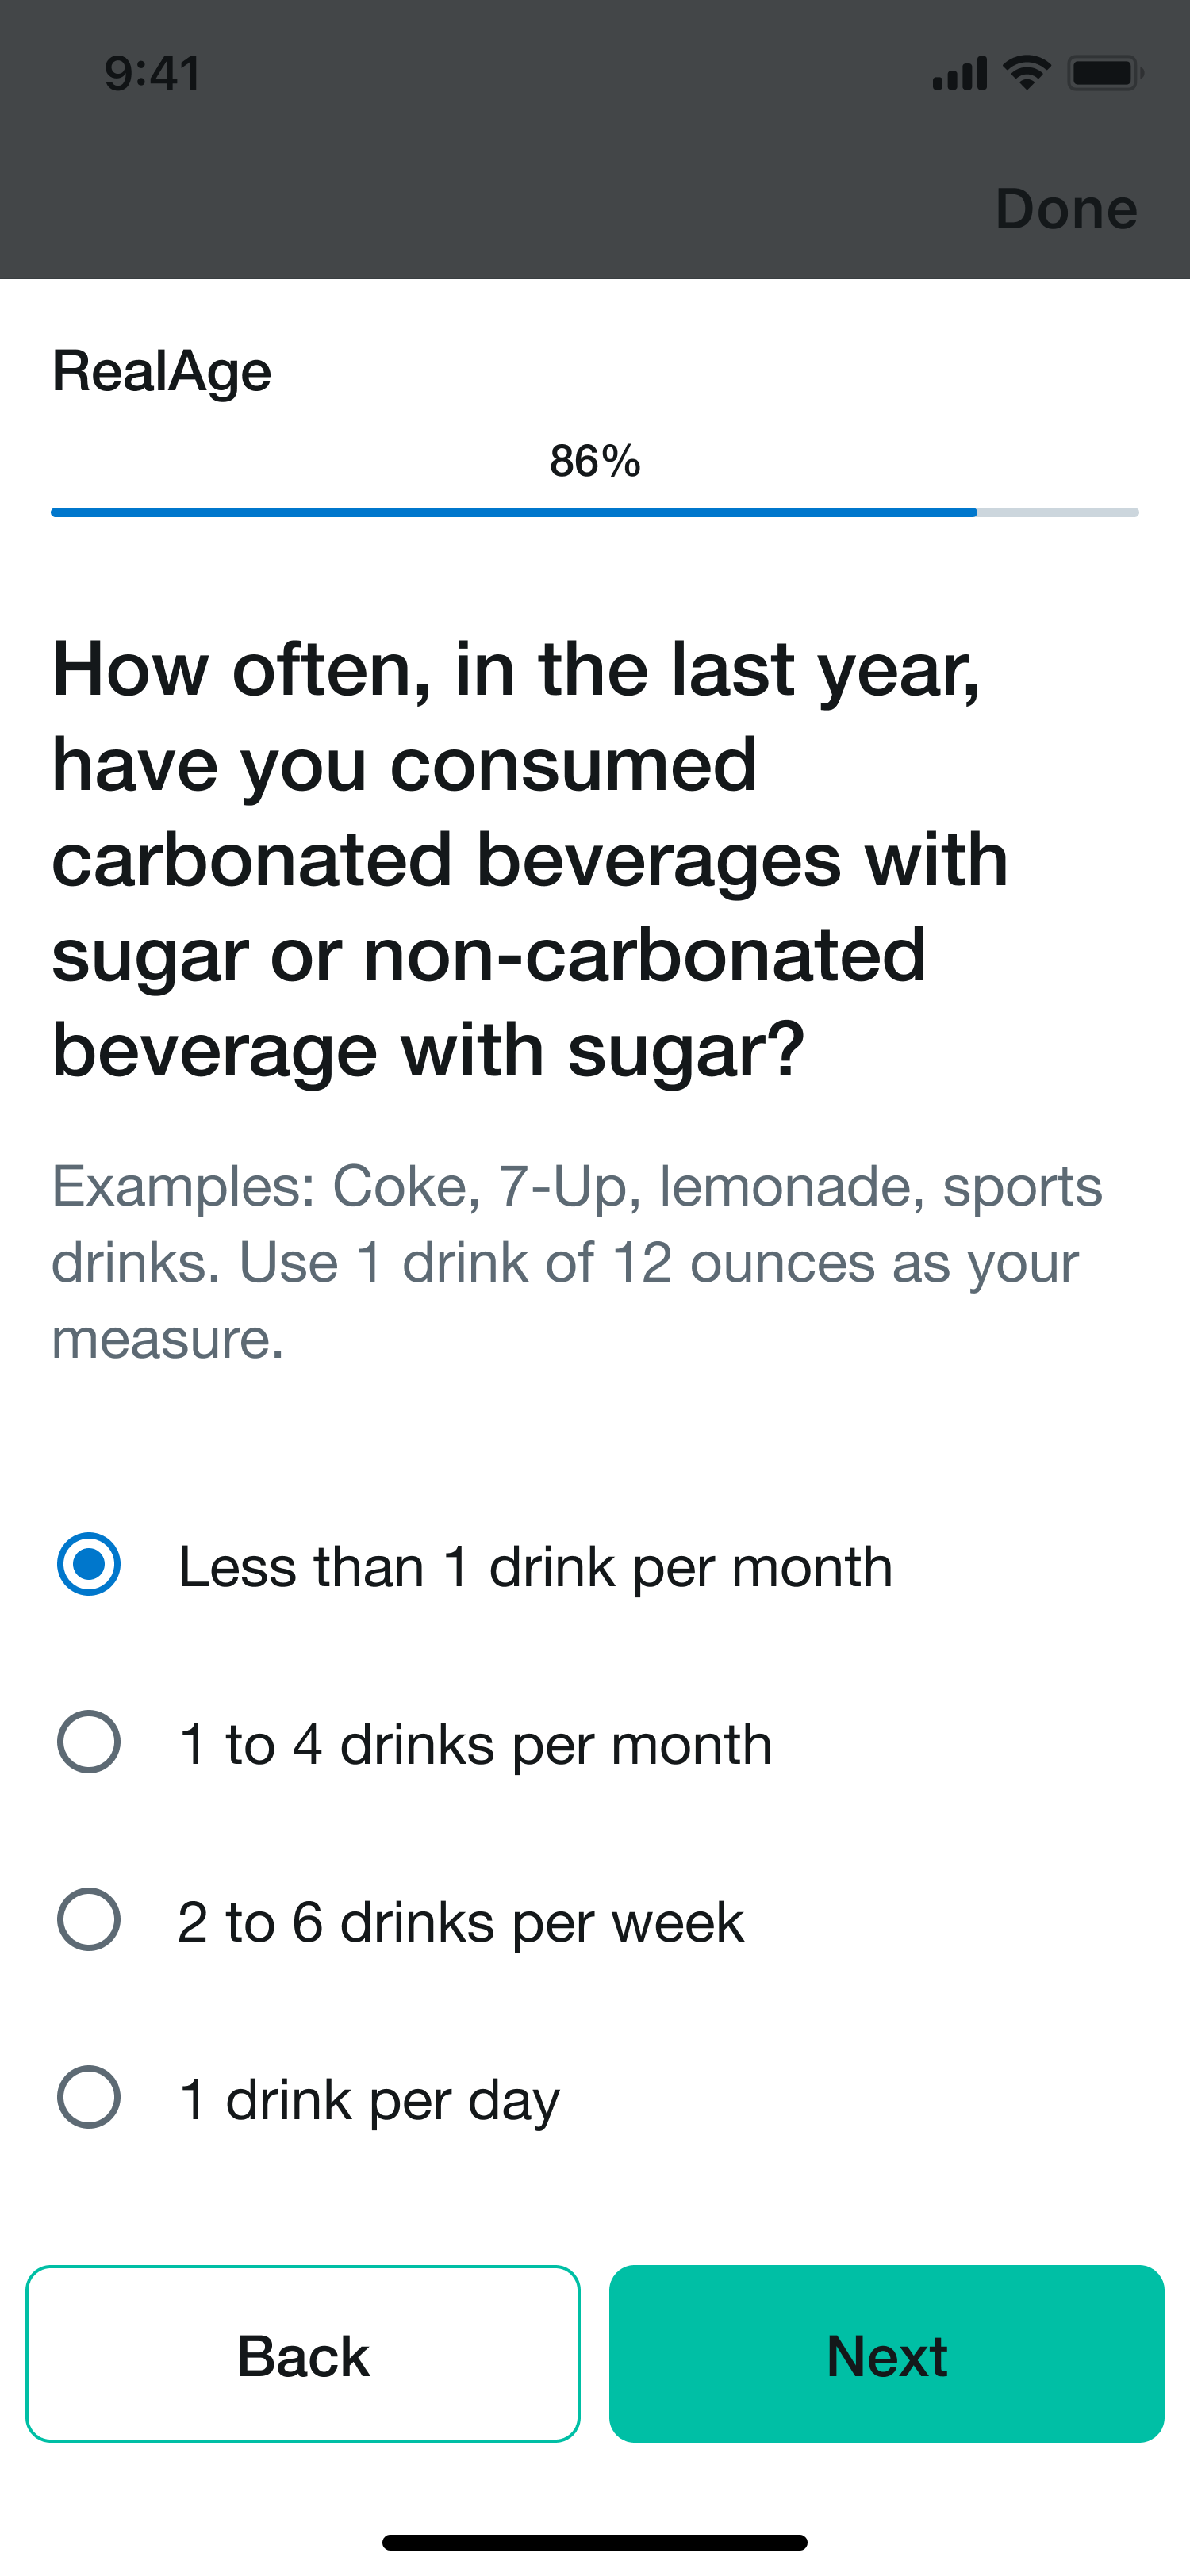Screen dimensions: 1190x2576
Task: Go to the previous question with Back
Action: pos(303,2354)
